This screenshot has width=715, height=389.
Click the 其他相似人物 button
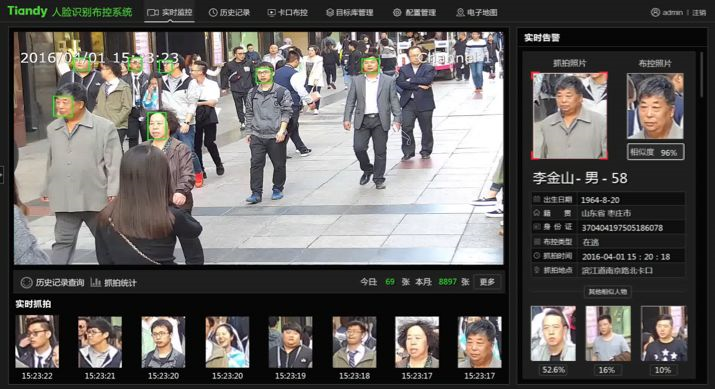click(x=608, y=292)
